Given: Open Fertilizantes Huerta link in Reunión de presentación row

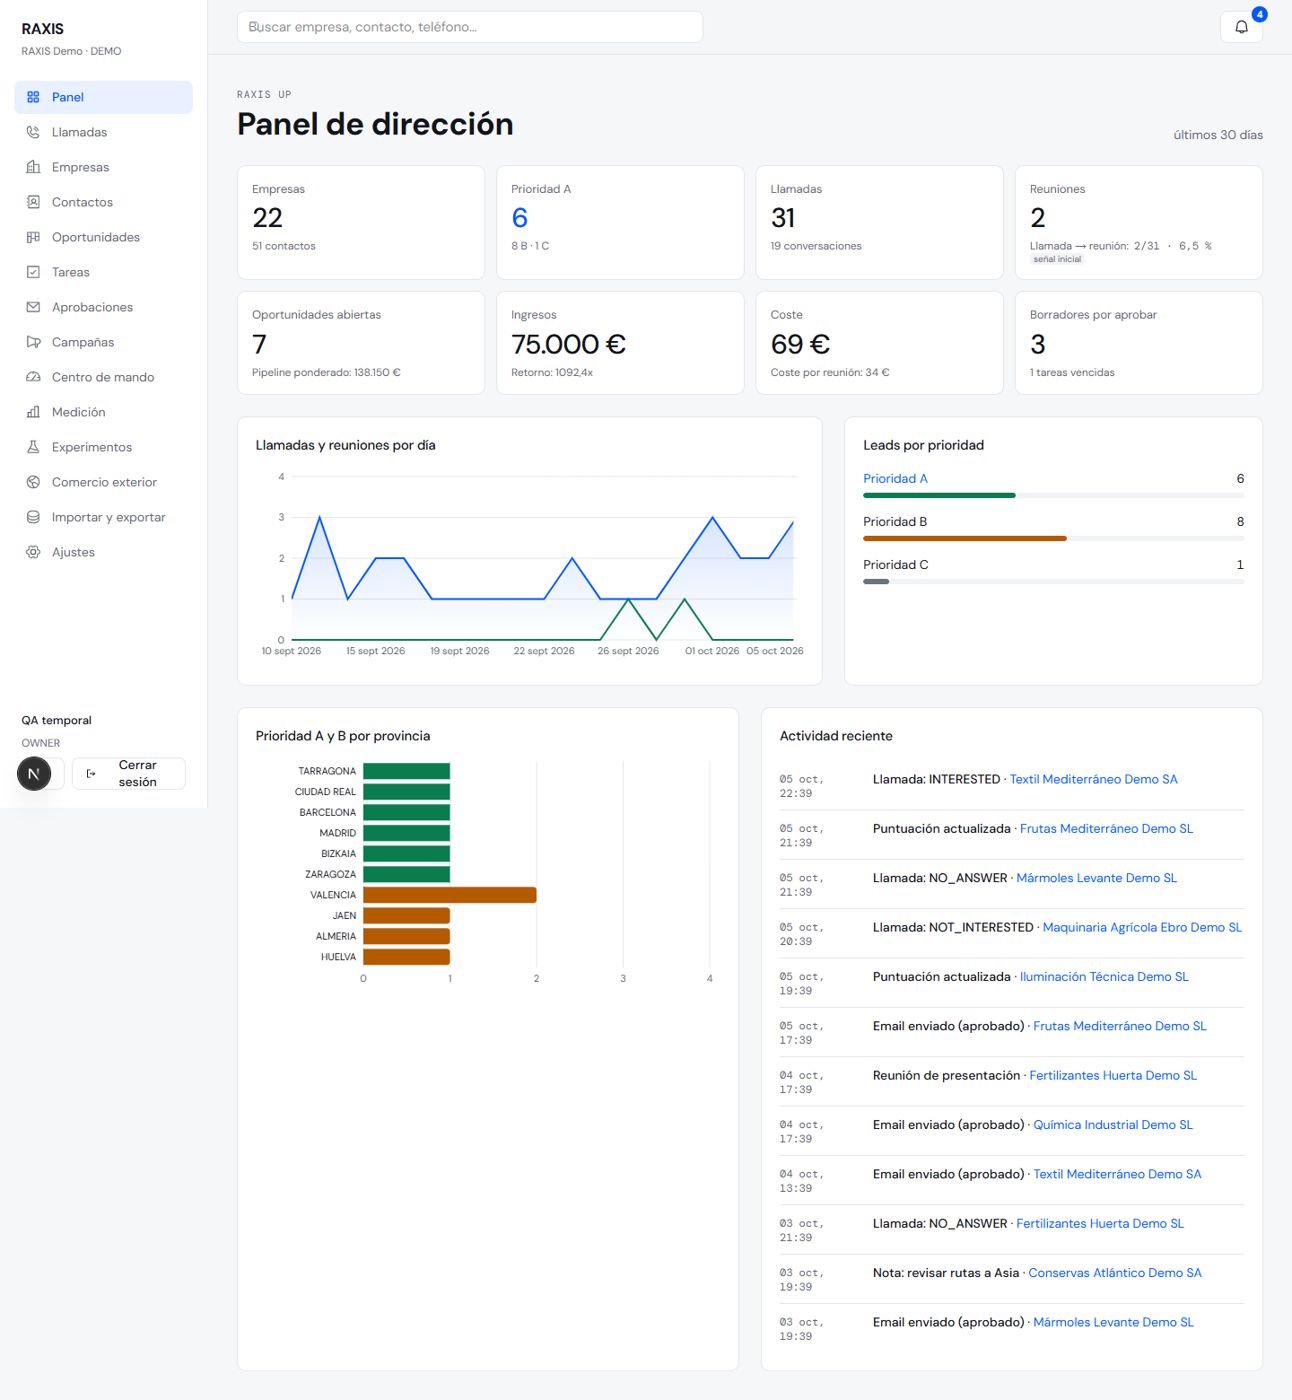Looking at the screenshot, I should tap(1113, 1076).
